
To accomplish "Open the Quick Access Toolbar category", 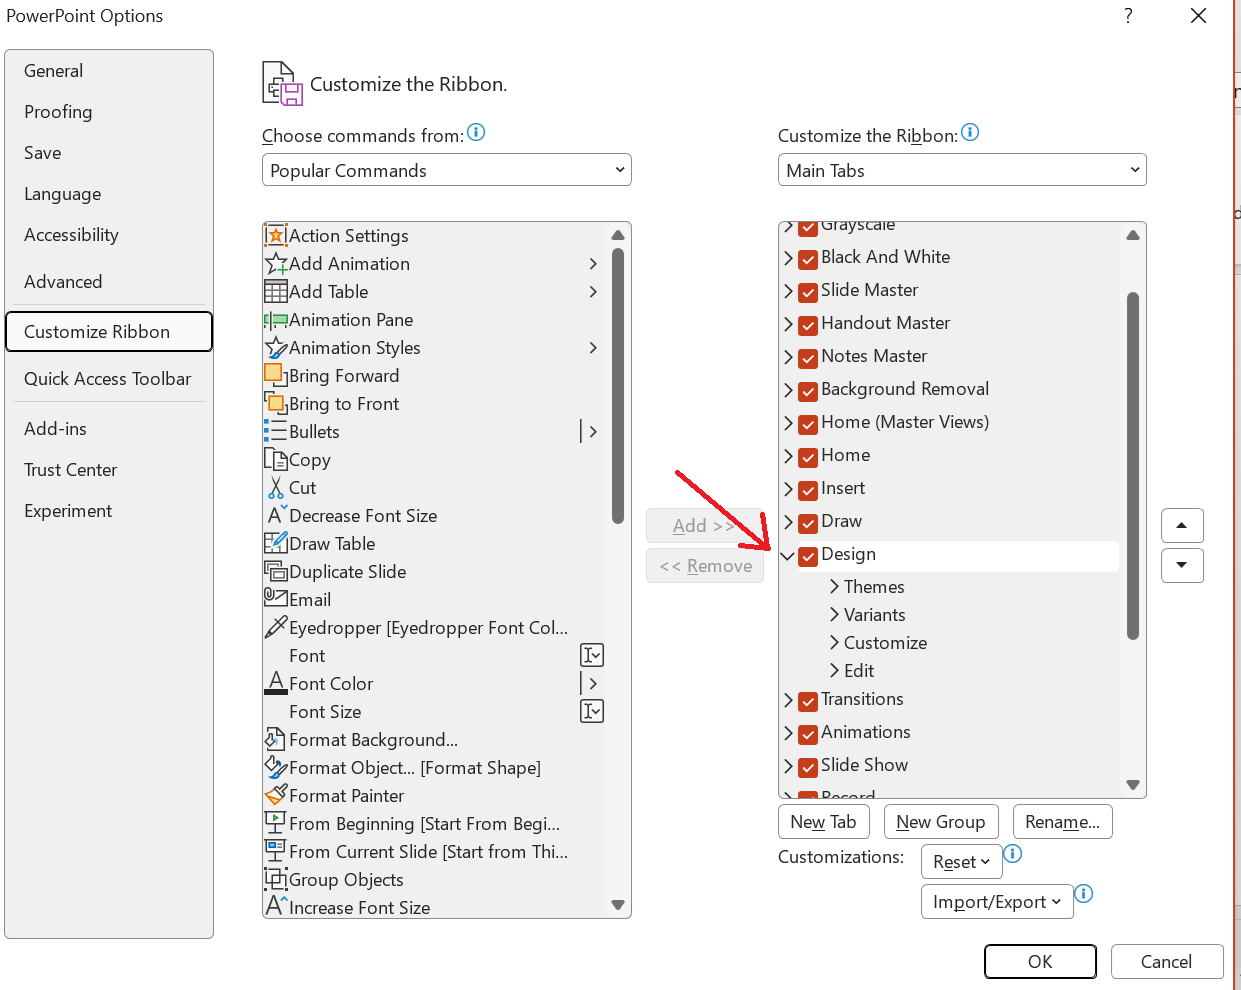I will point(109,379).
